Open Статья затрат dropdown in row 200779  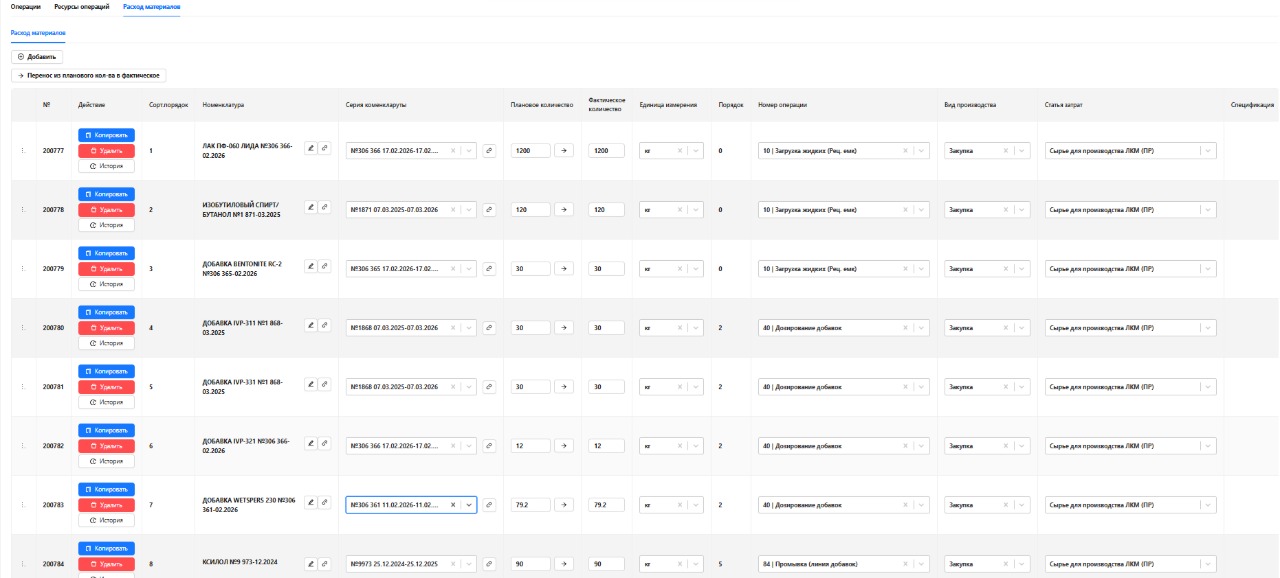(x=1207, y=269)
